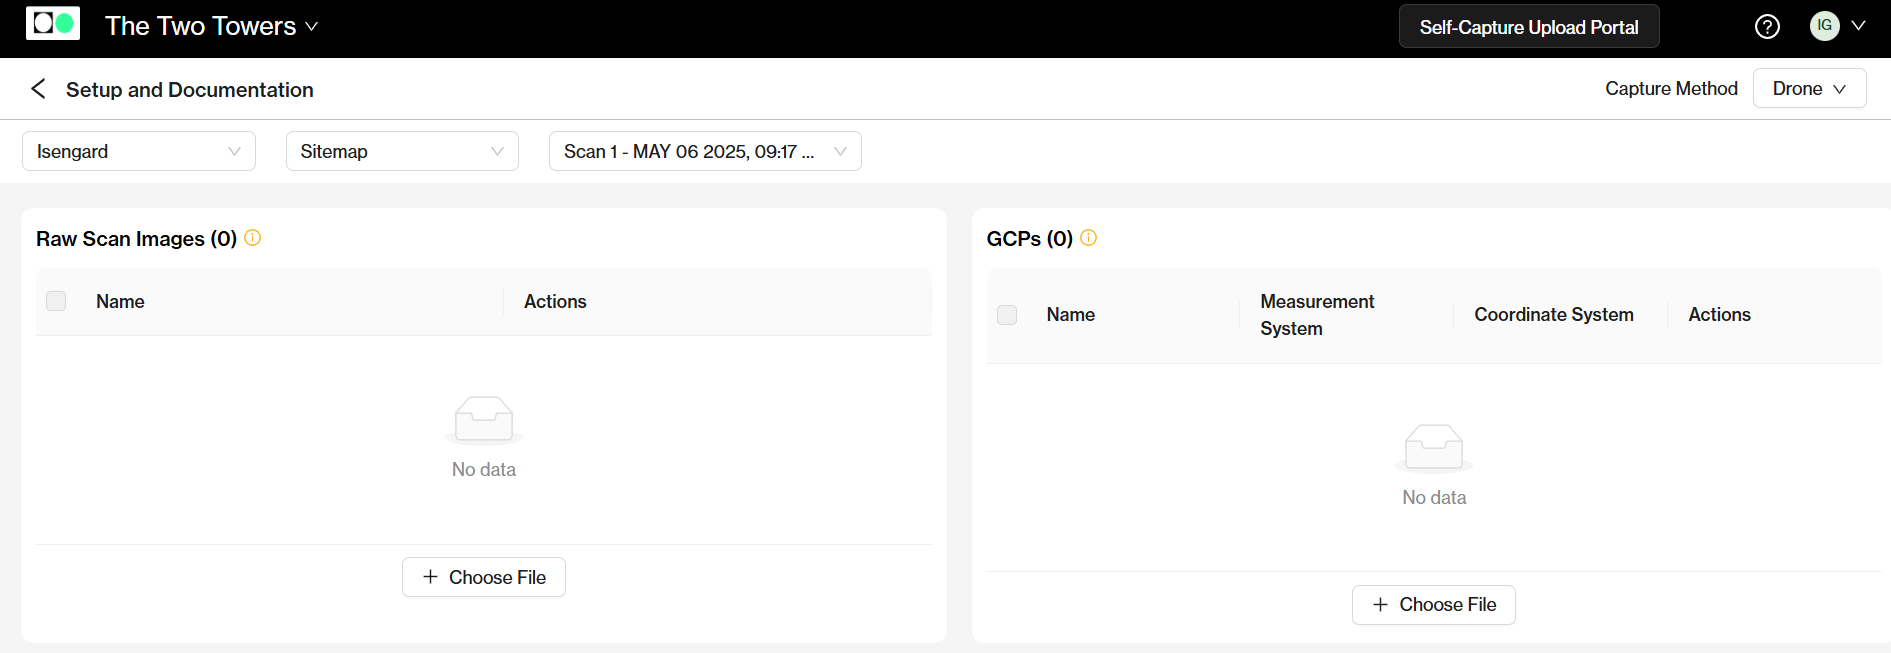Open the Sitemap dropdown
Viewport: 1891px width, 653px height.
402,151
